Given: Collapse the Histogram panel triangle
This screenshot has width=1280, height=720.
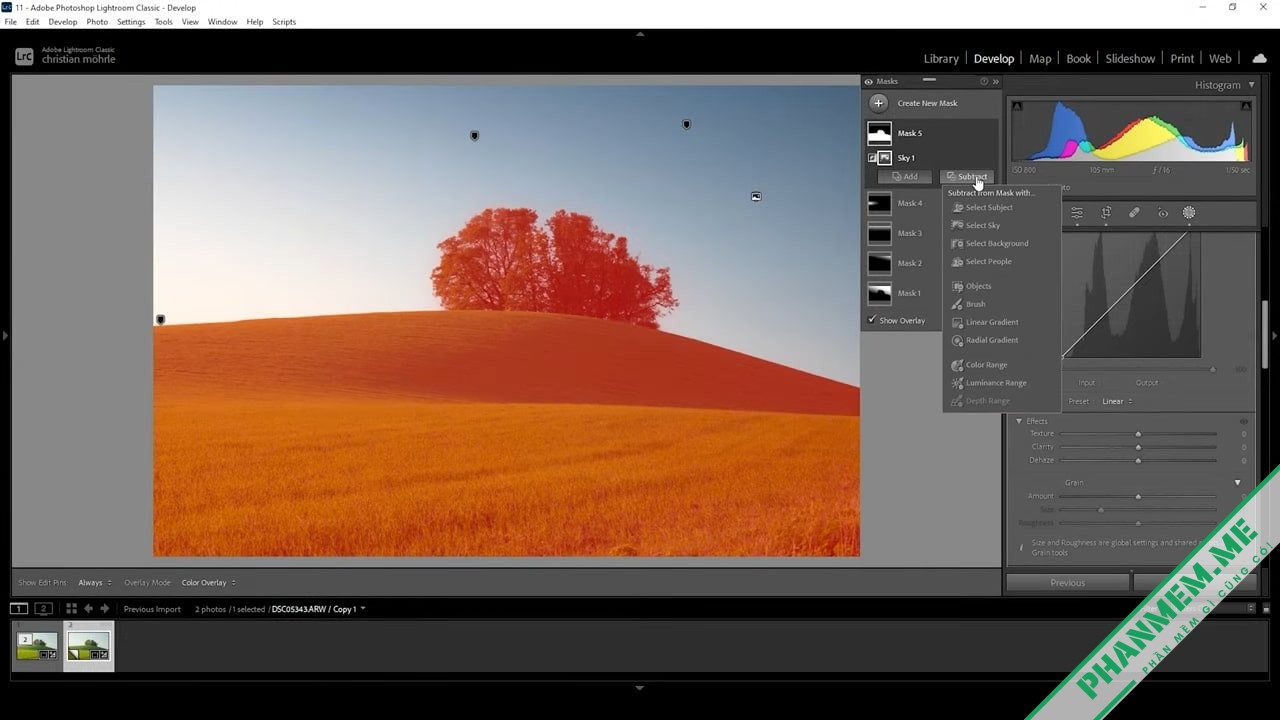Looking at the screenshot, I should [x=1251, y=86].
